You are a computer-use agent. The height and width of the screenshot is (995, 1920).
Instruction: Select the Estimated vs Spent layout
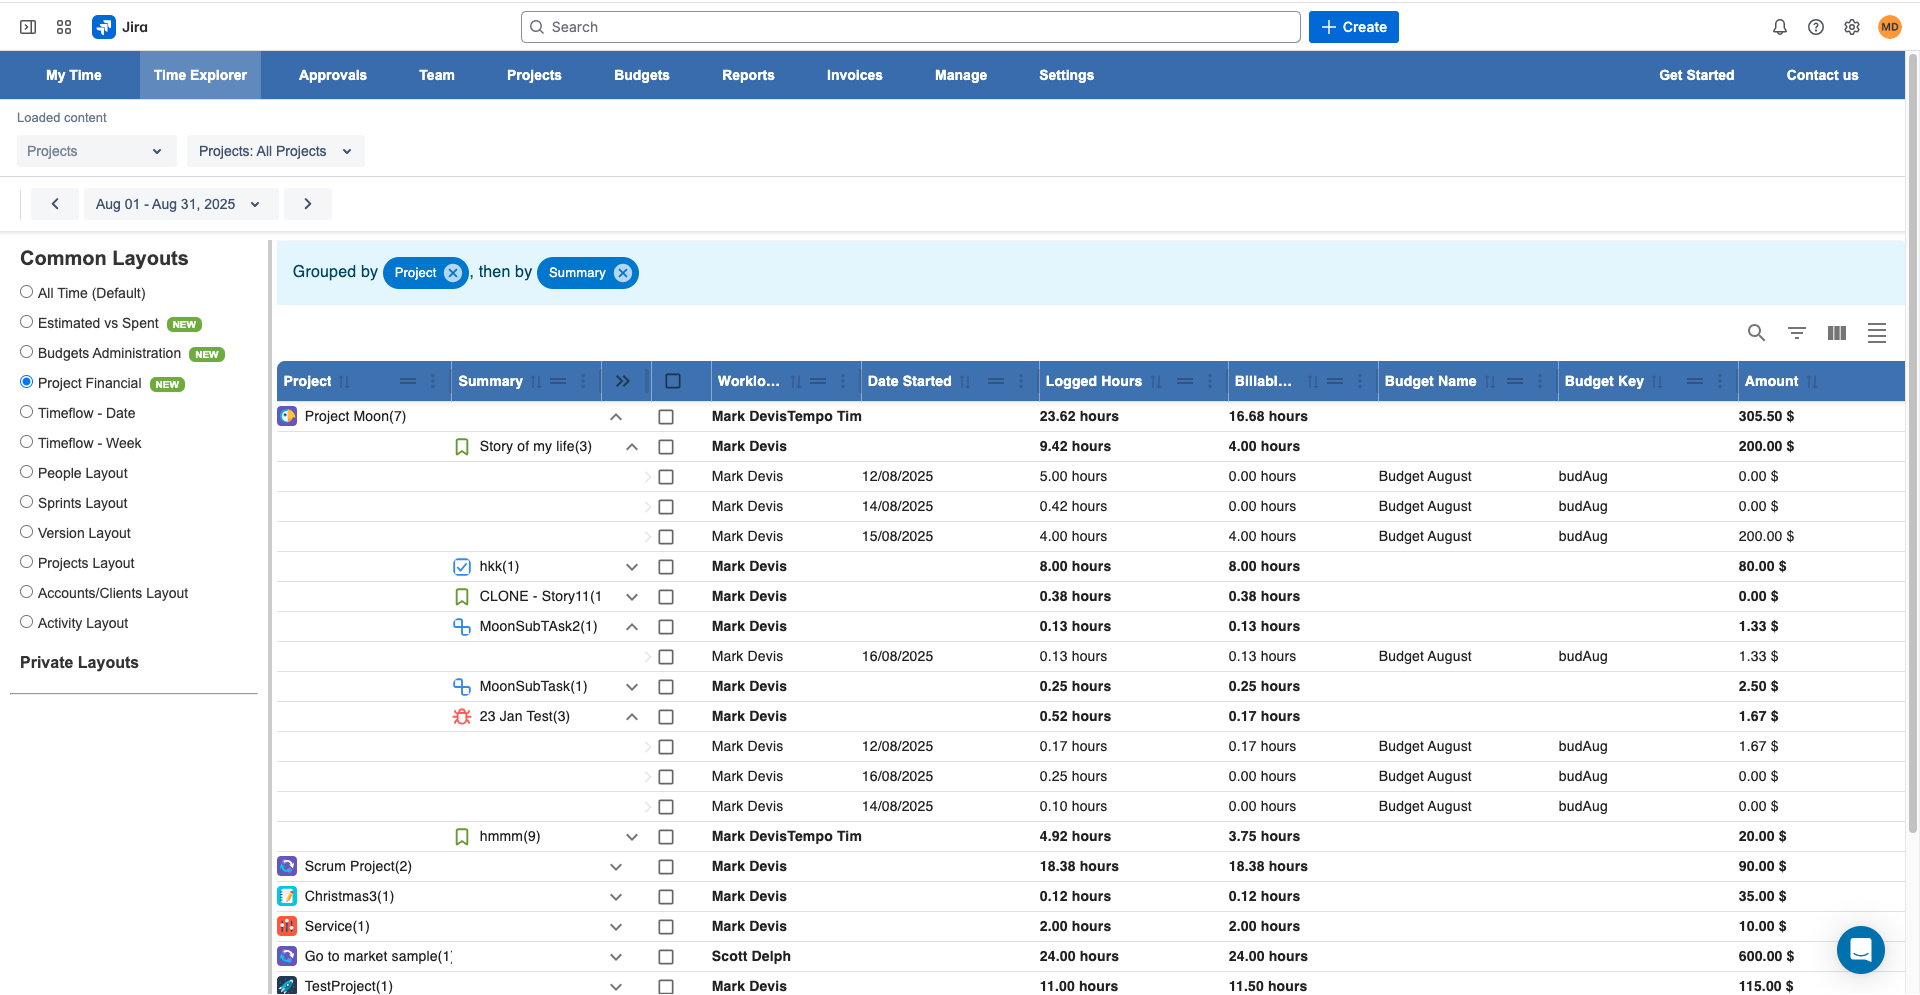(27, 322)
